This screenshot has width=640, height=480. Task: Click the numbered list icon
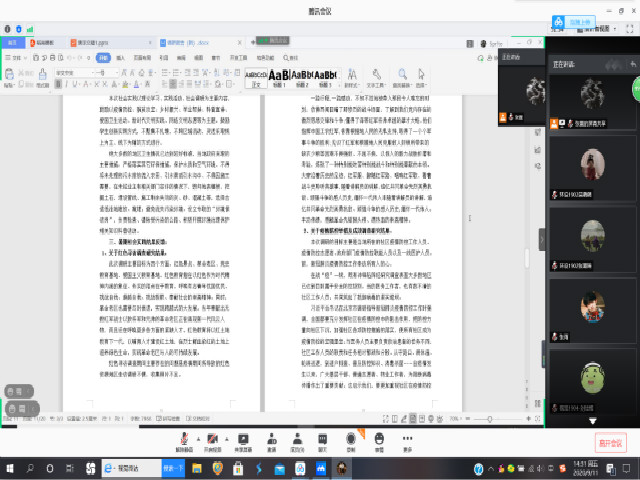(x=176, y=73)
